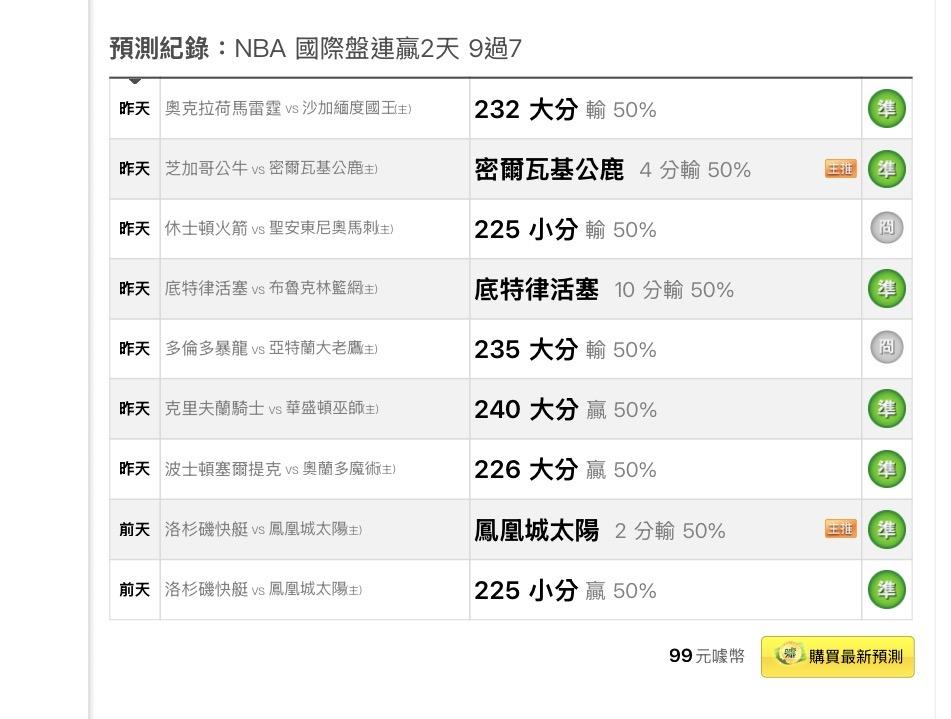Click the green 準 icon on the 240 大分 row
This screenshot has height=719, width=951.
[886, 409]
